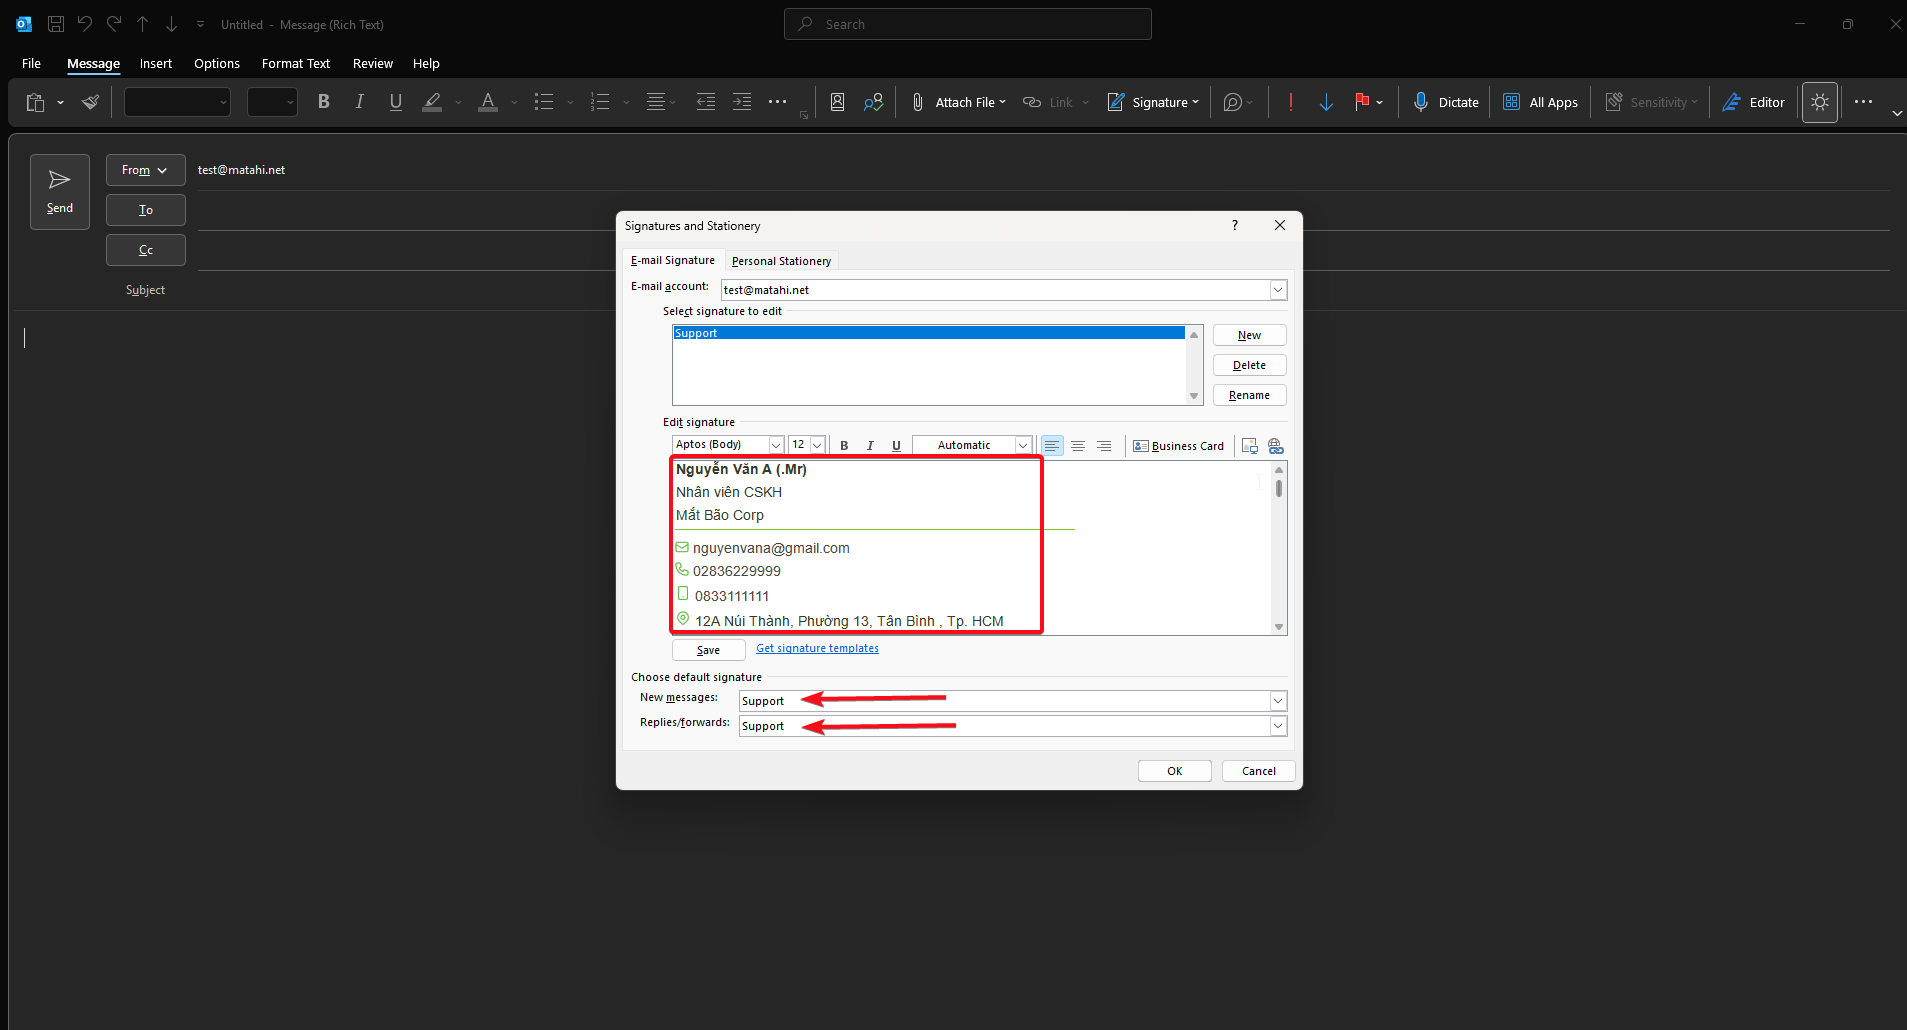Center-align the signature text
Viewport: 1907px width, 1030px height.
[1078, 446]
